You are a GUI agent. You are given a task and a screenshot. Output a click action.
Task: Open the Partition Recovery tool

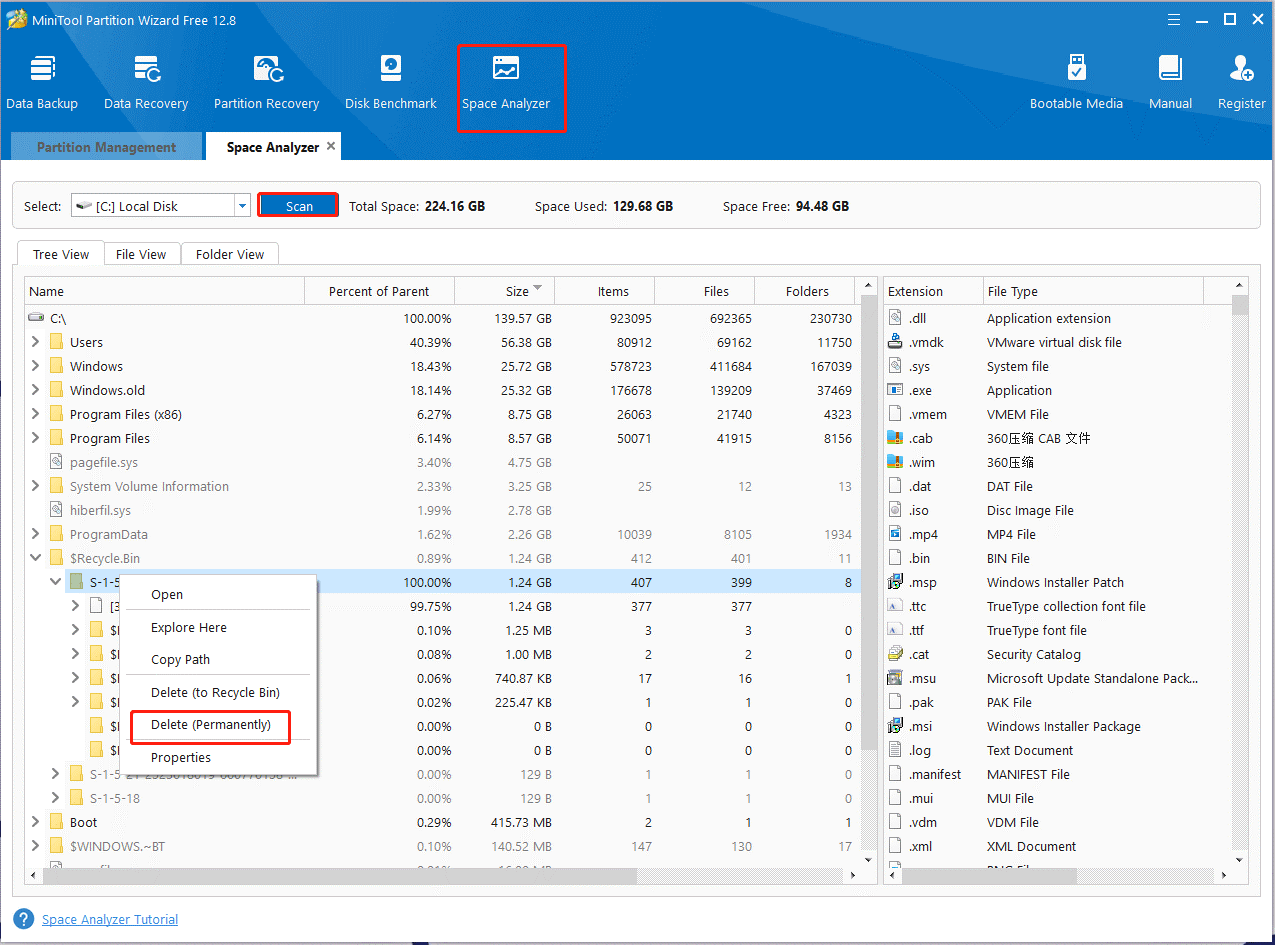[266, 82]
